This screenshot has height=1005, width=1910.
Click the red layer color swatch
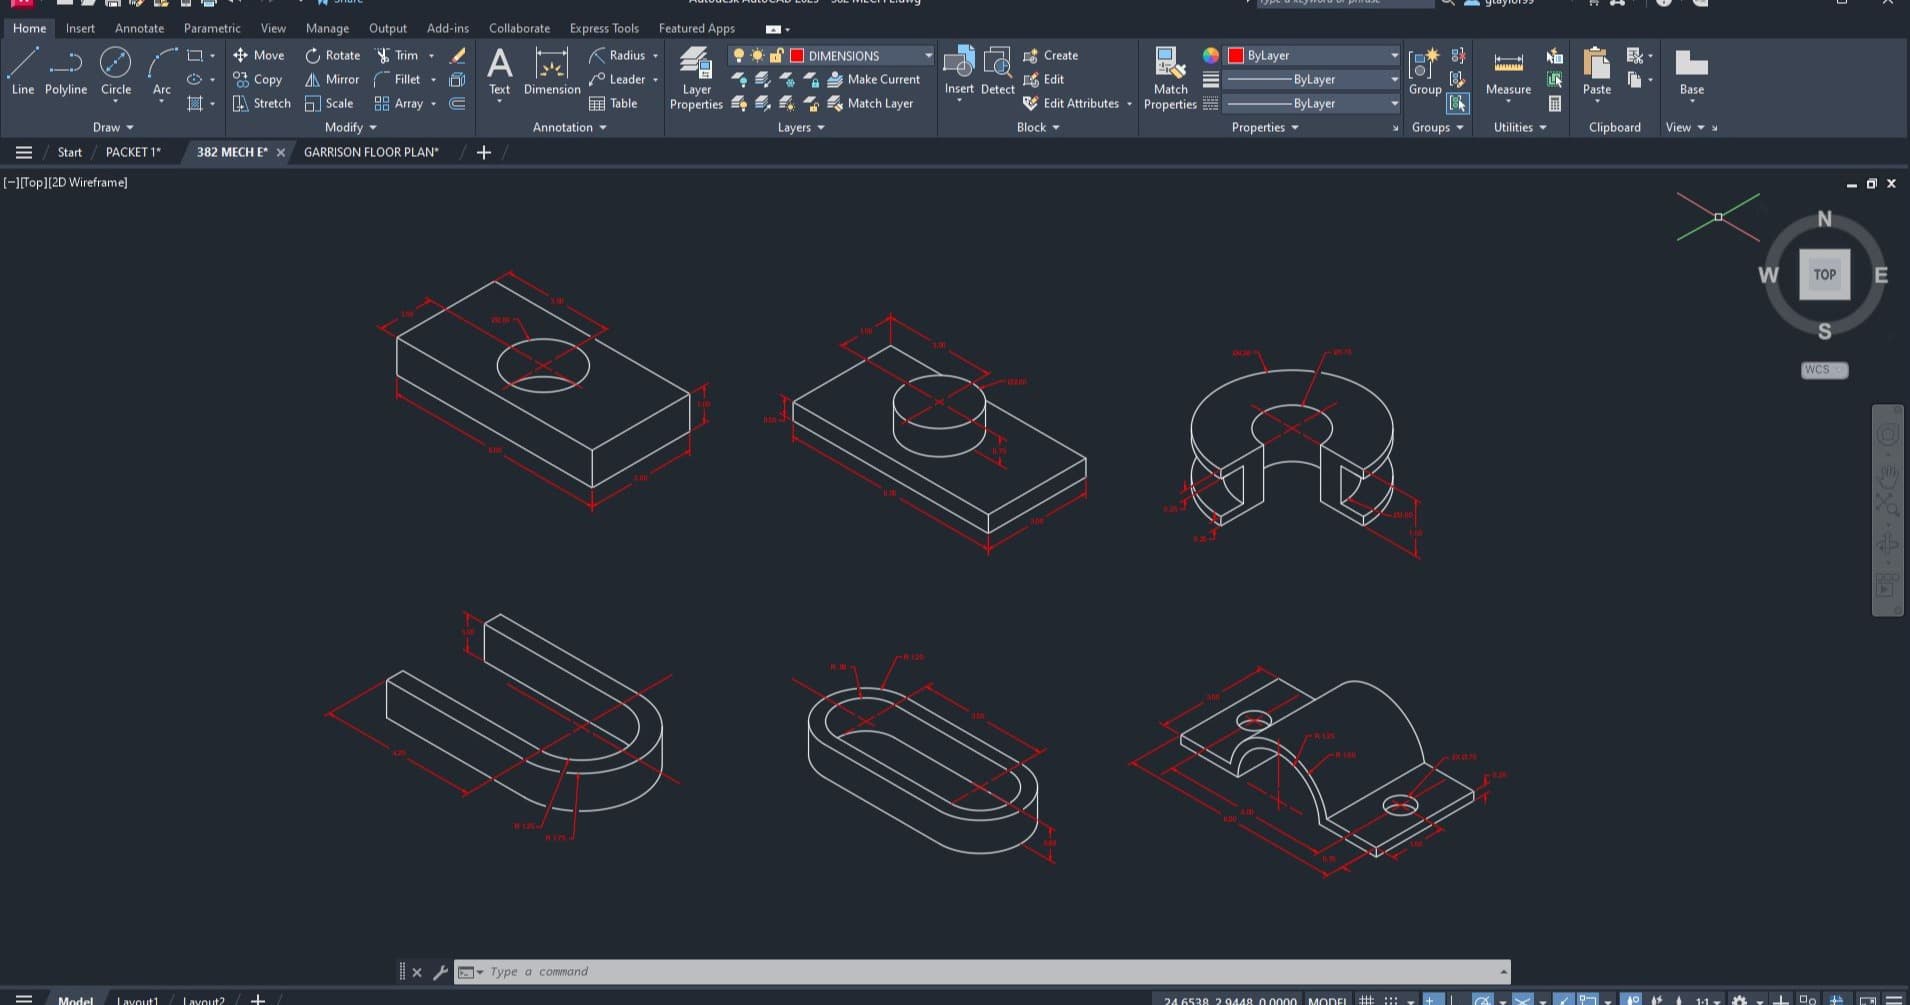tap(797, 55)
